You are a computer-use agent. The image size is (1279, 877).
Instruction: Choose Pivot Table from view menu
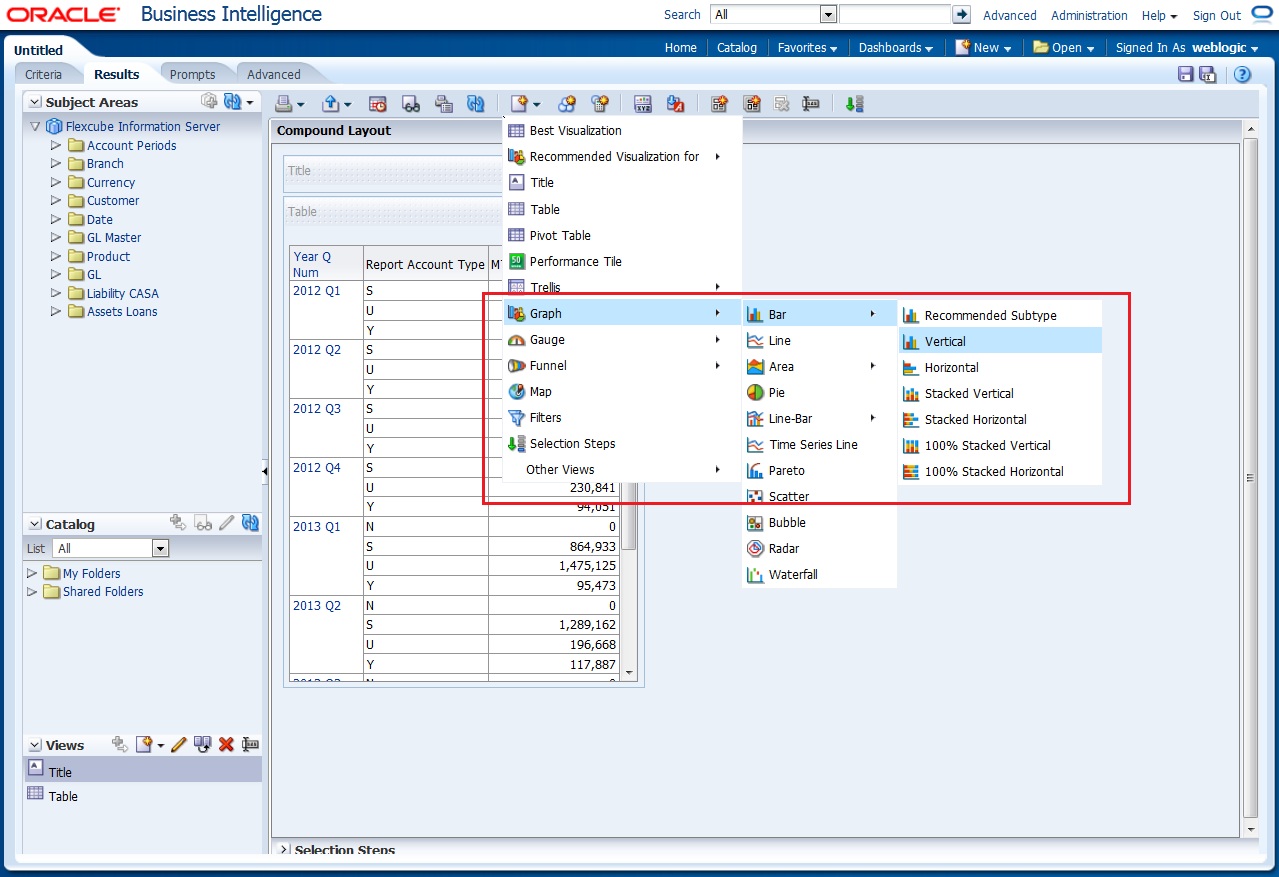pyautogui.click(x=622, y=235)
